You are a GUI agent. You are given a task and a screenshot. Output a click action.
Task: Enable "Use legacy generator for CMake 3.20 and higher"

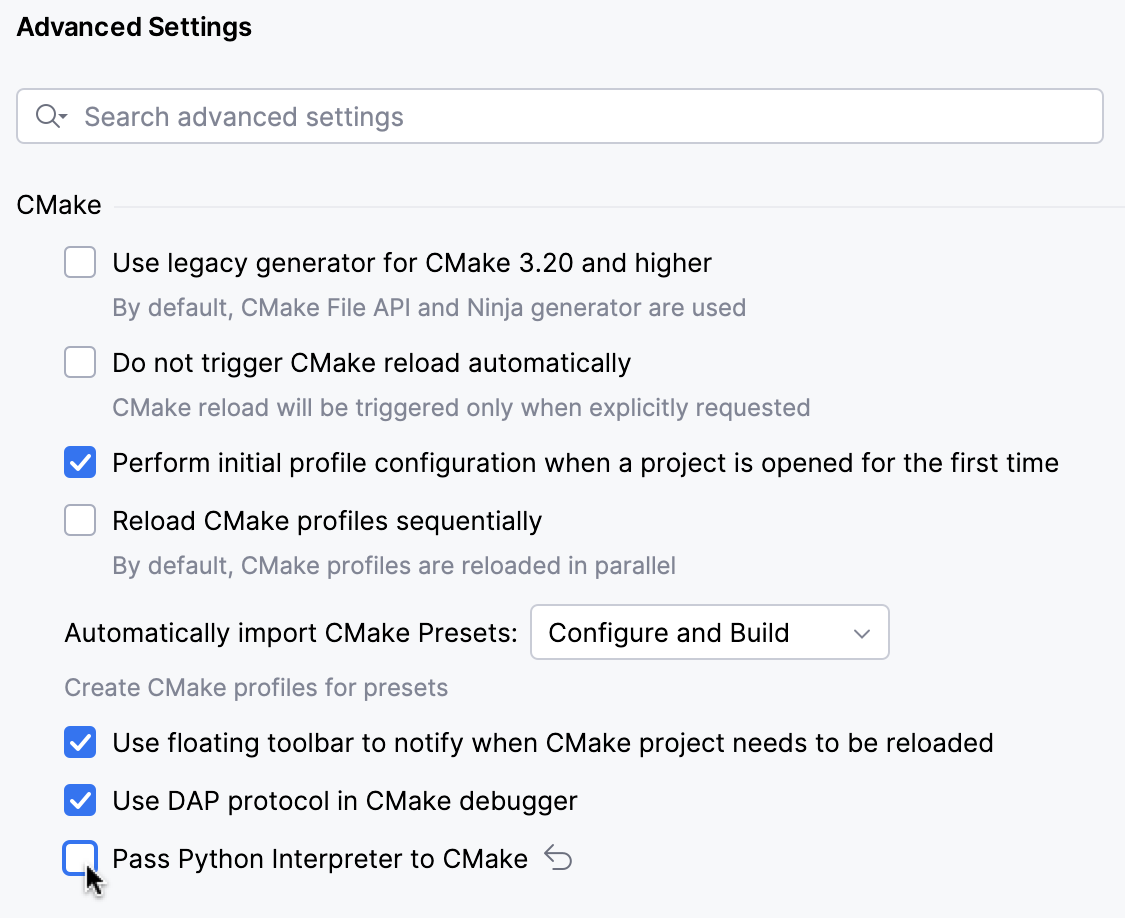coord(80,262)
